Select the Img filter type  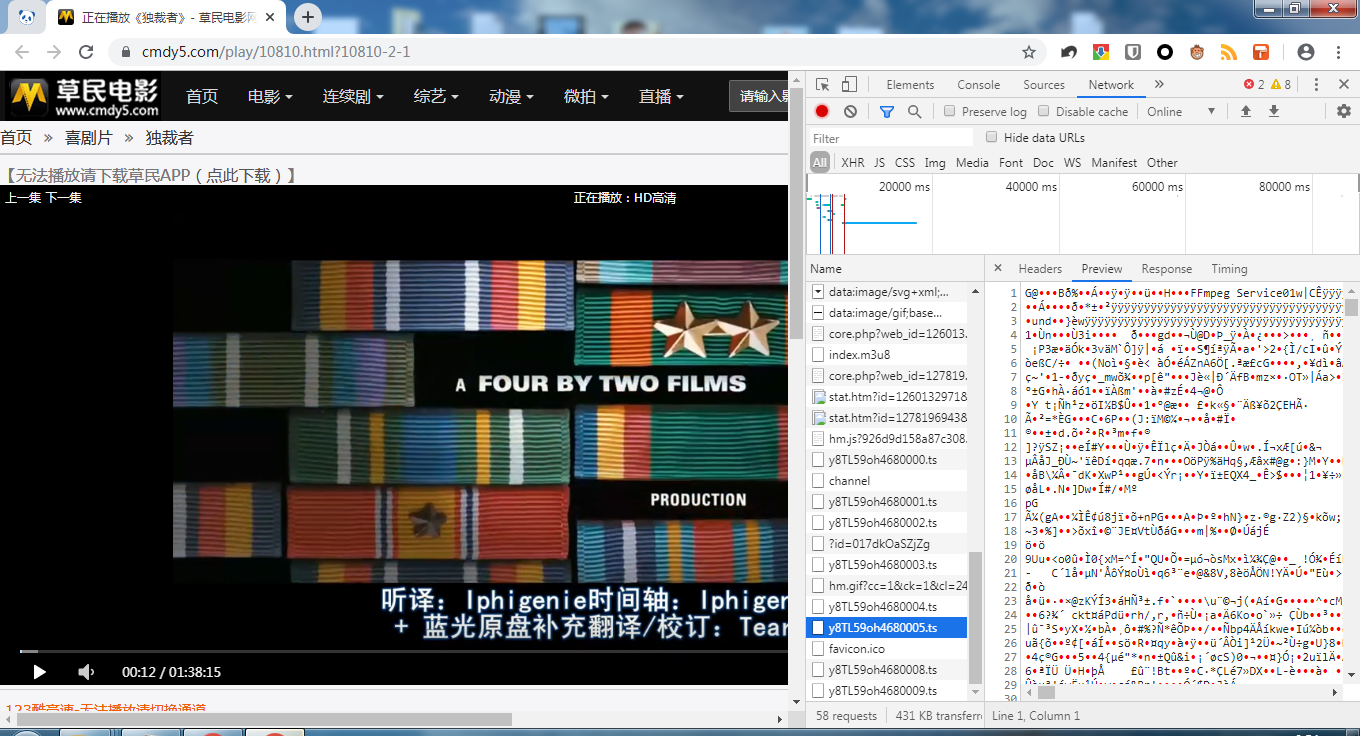[x=935, y=163]
